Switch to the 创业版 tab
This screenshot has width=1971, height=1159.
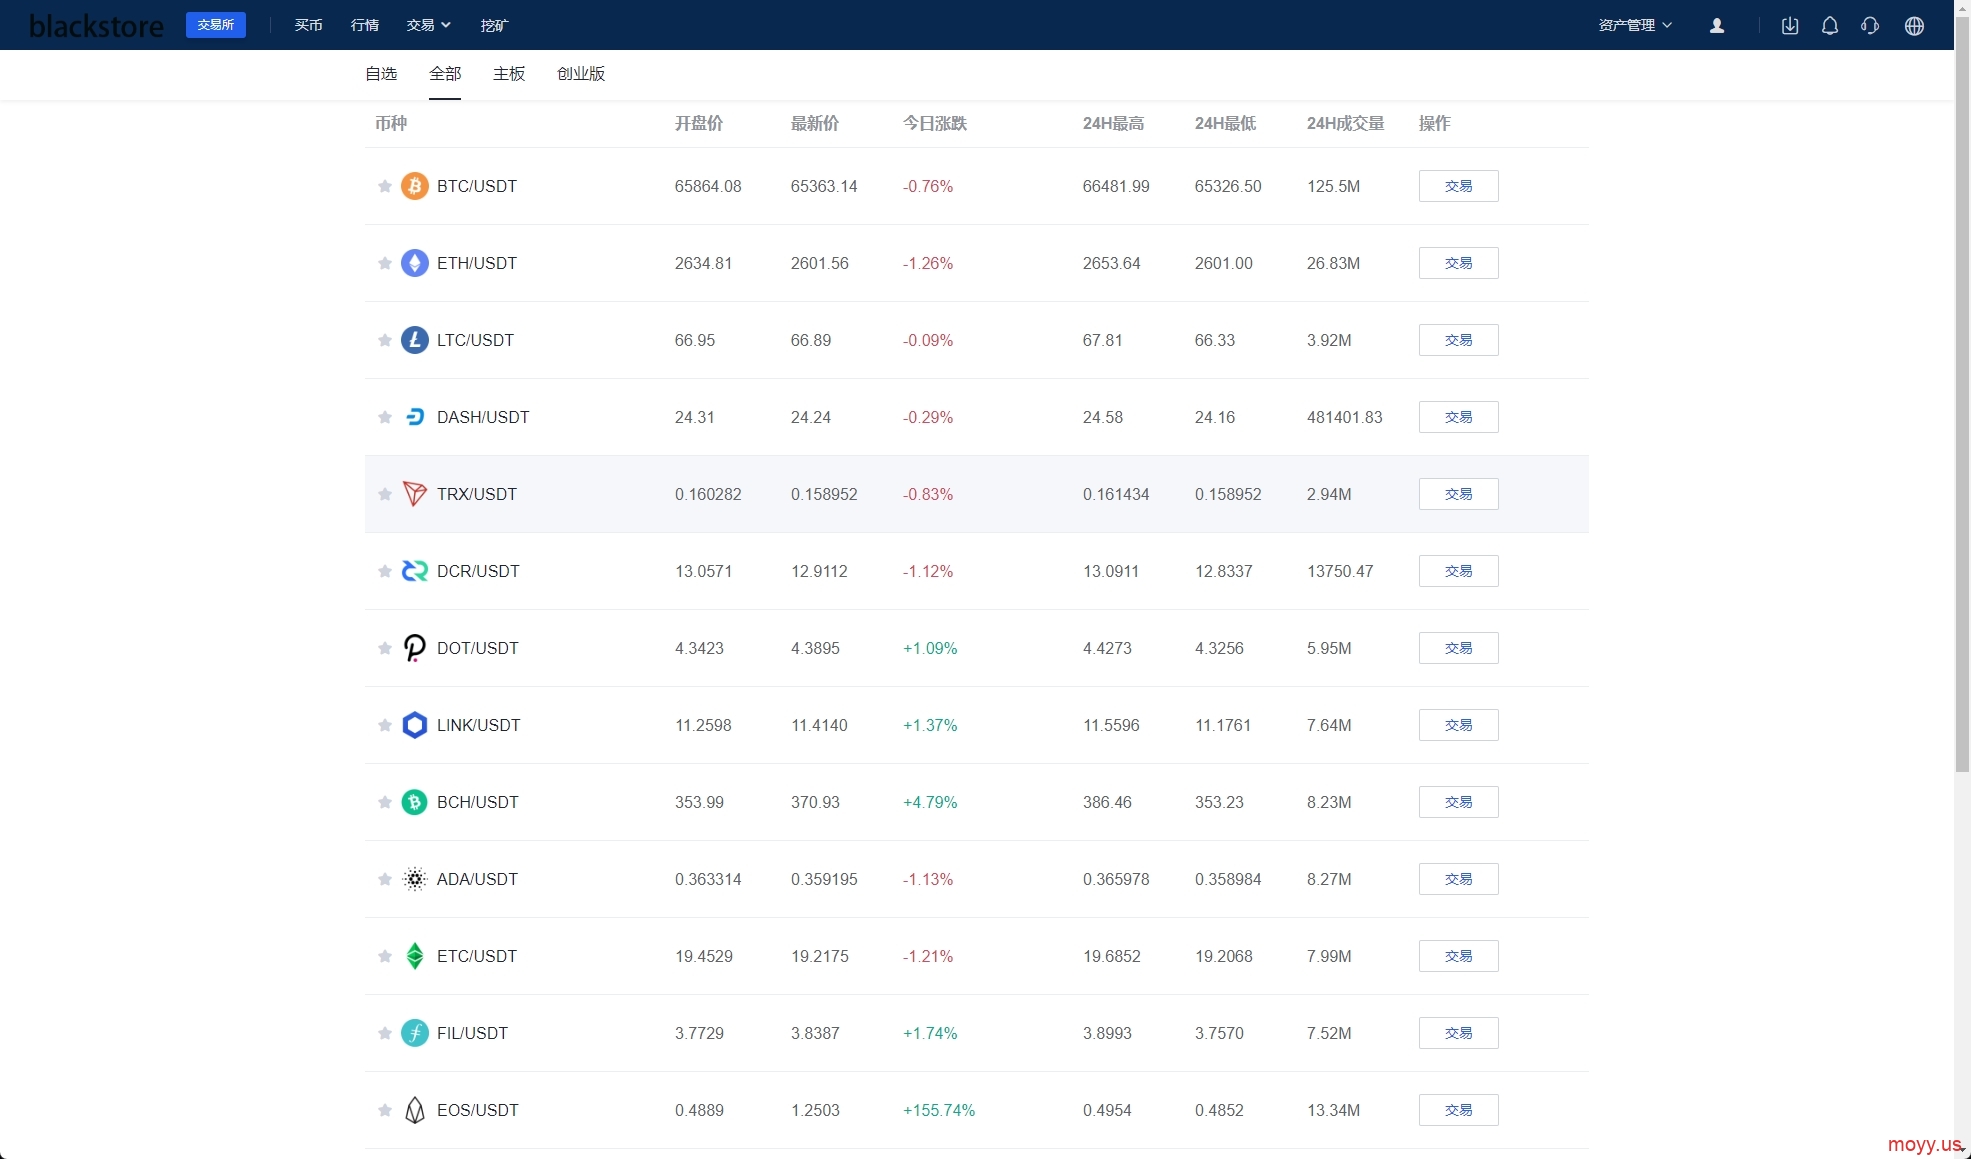[x=581, y=74]
